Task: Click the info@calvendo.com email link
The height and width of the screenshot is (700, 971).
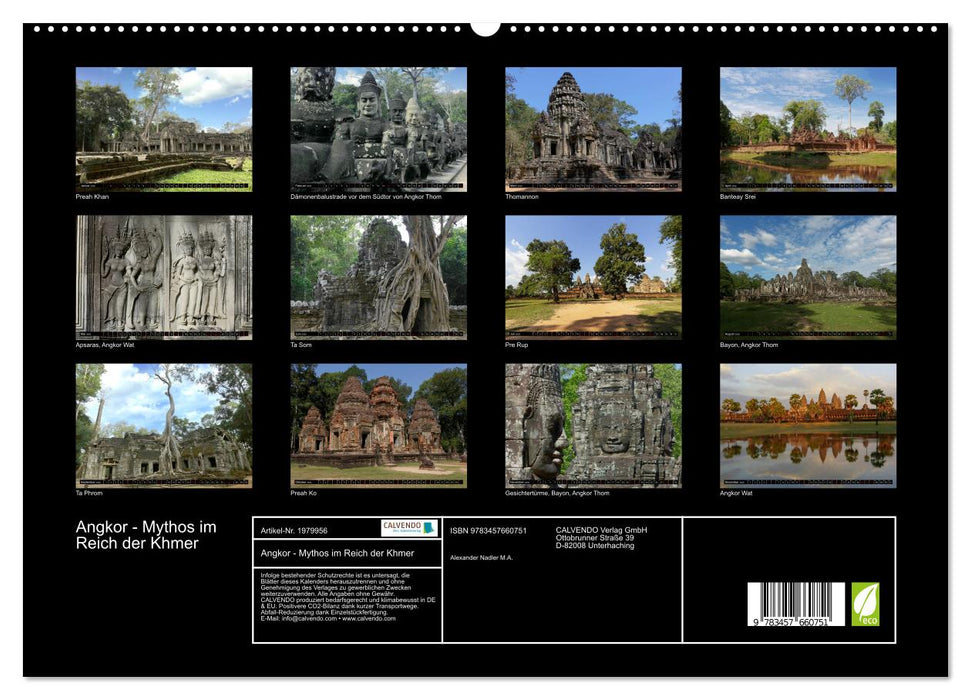Action: click(x=310, y=620)
